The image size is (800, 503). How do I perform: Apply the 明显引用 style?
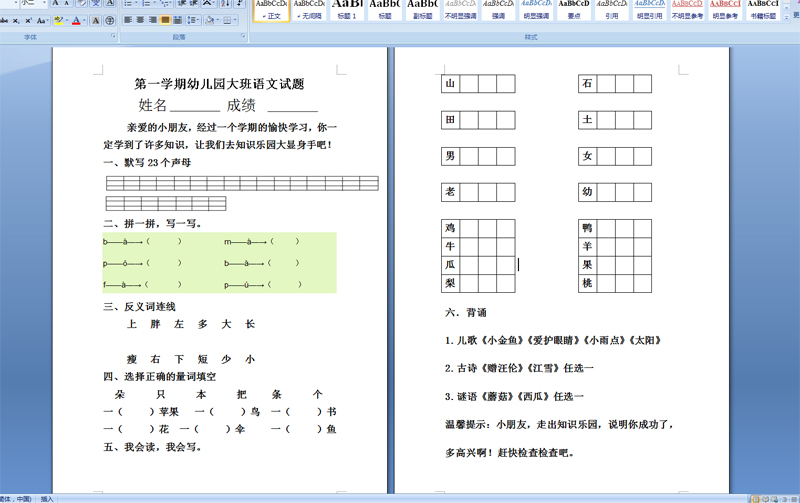(x=649, y=10)
